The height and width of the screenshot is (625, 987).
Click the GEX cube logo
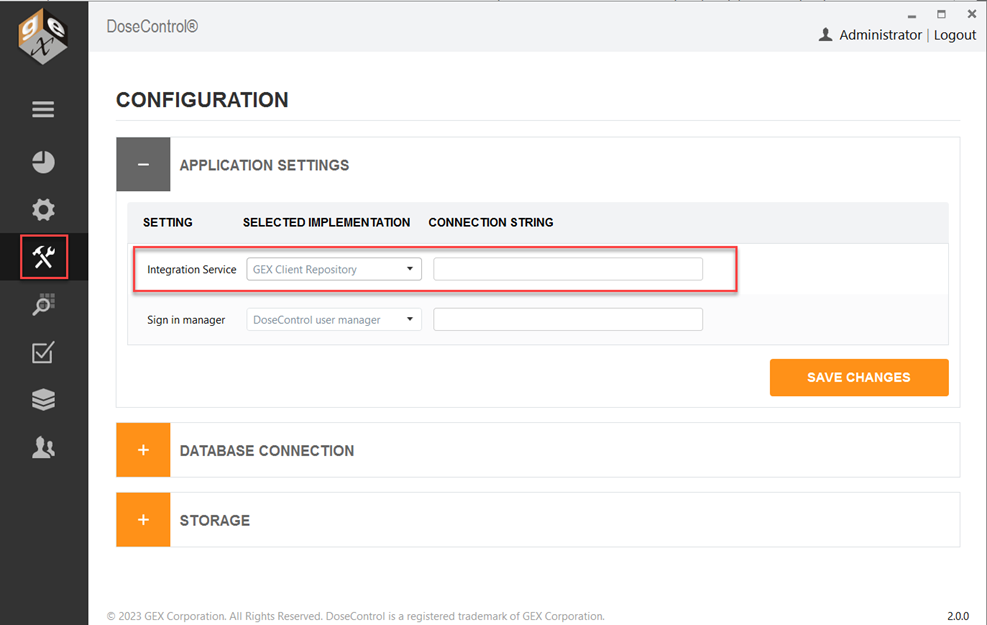point(42,36)
